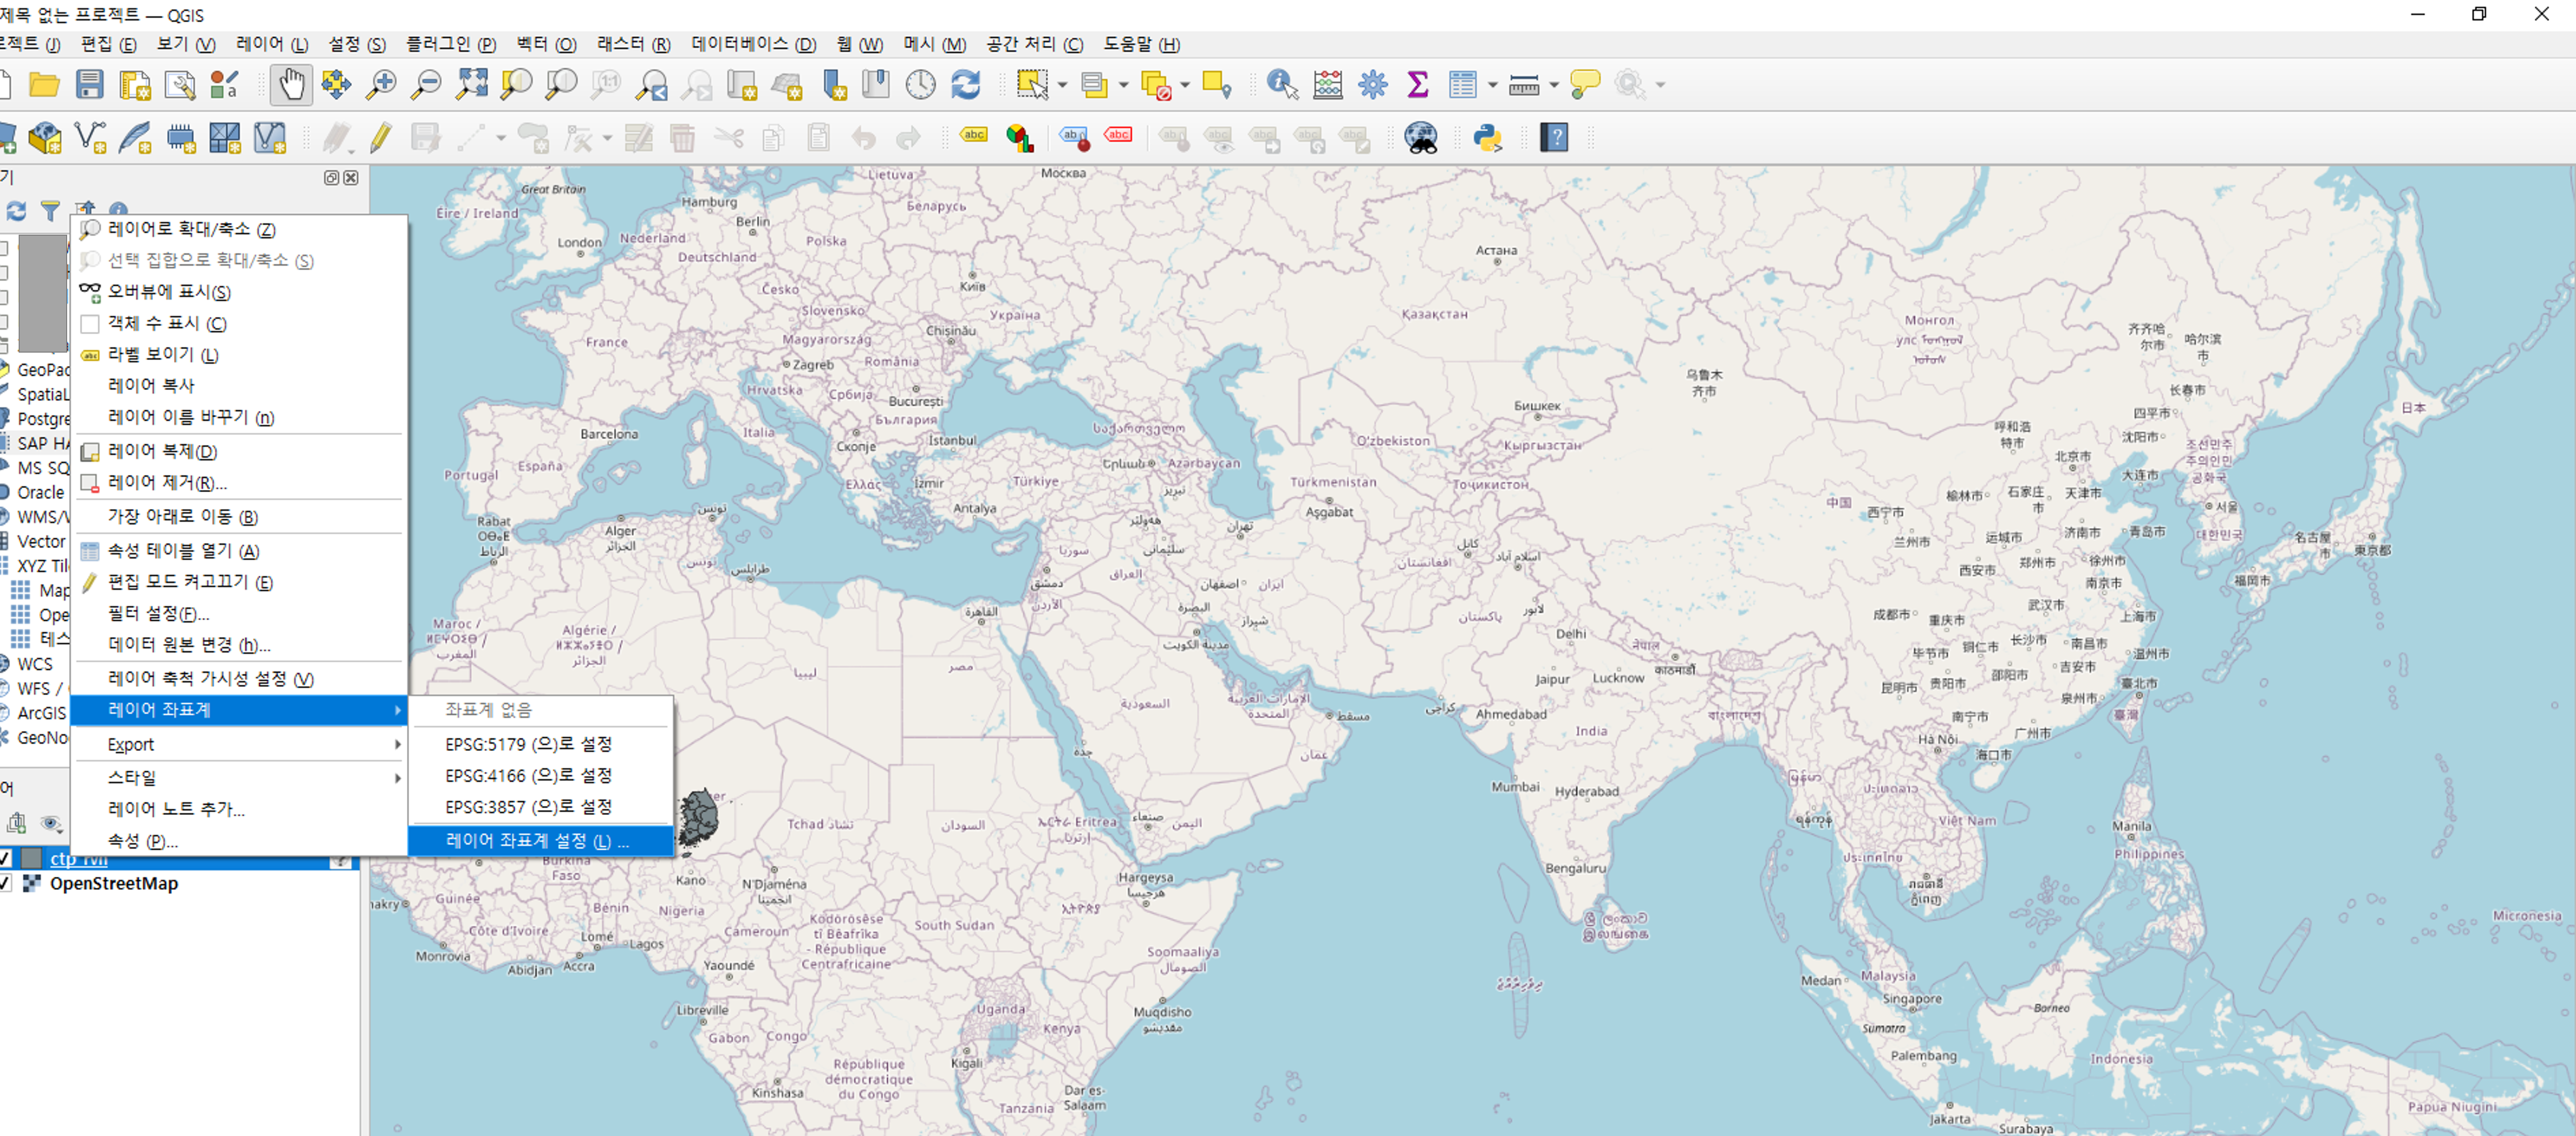Click the Zoom In magnifier icon
The height and width of the screenshot is (1136, 2576).
(x=381, y=85)
